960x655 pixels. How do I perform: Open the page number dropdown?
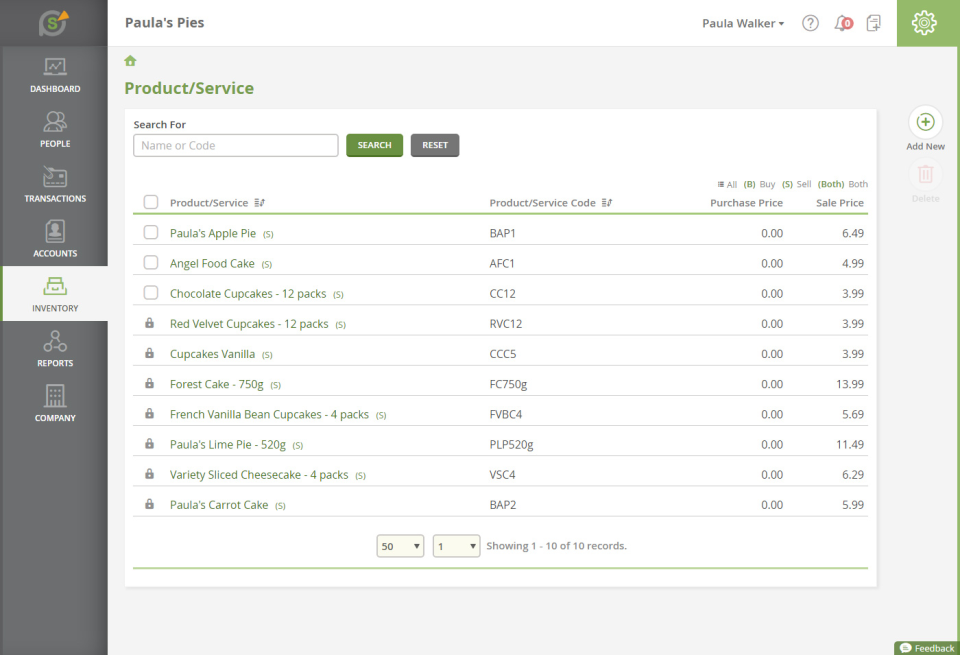coord(456,546)
